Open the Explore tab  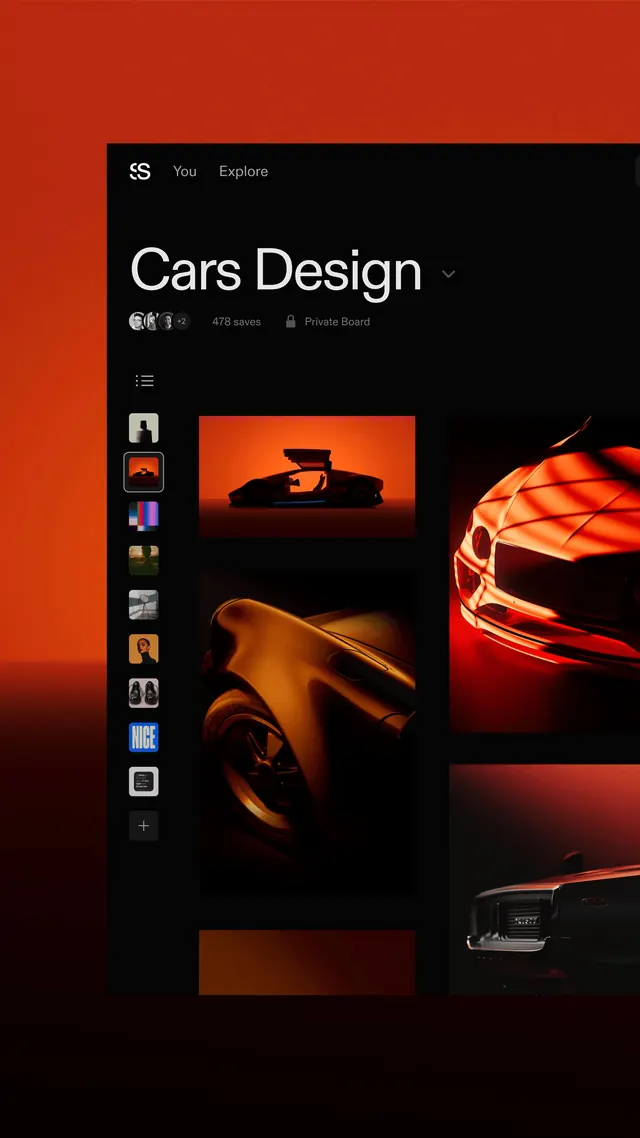(x=244, y=171)
